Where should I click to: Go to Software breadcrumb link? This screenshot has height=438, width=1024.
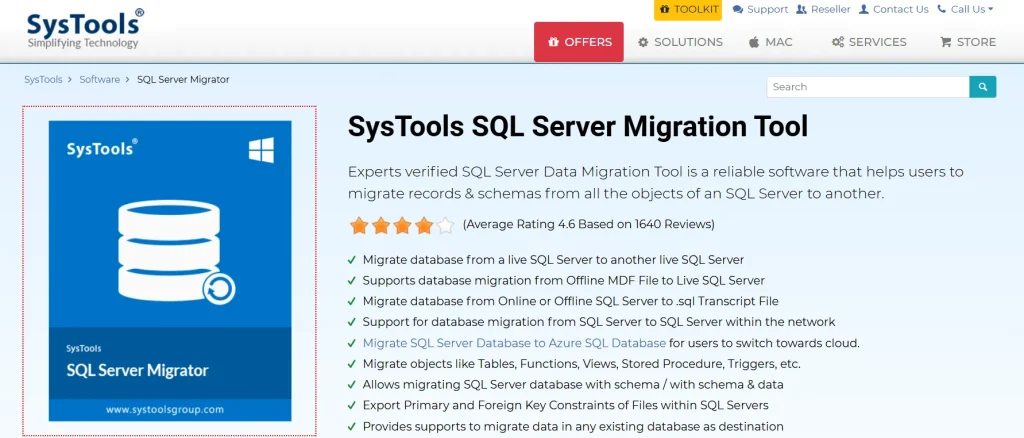coord(99,80)
